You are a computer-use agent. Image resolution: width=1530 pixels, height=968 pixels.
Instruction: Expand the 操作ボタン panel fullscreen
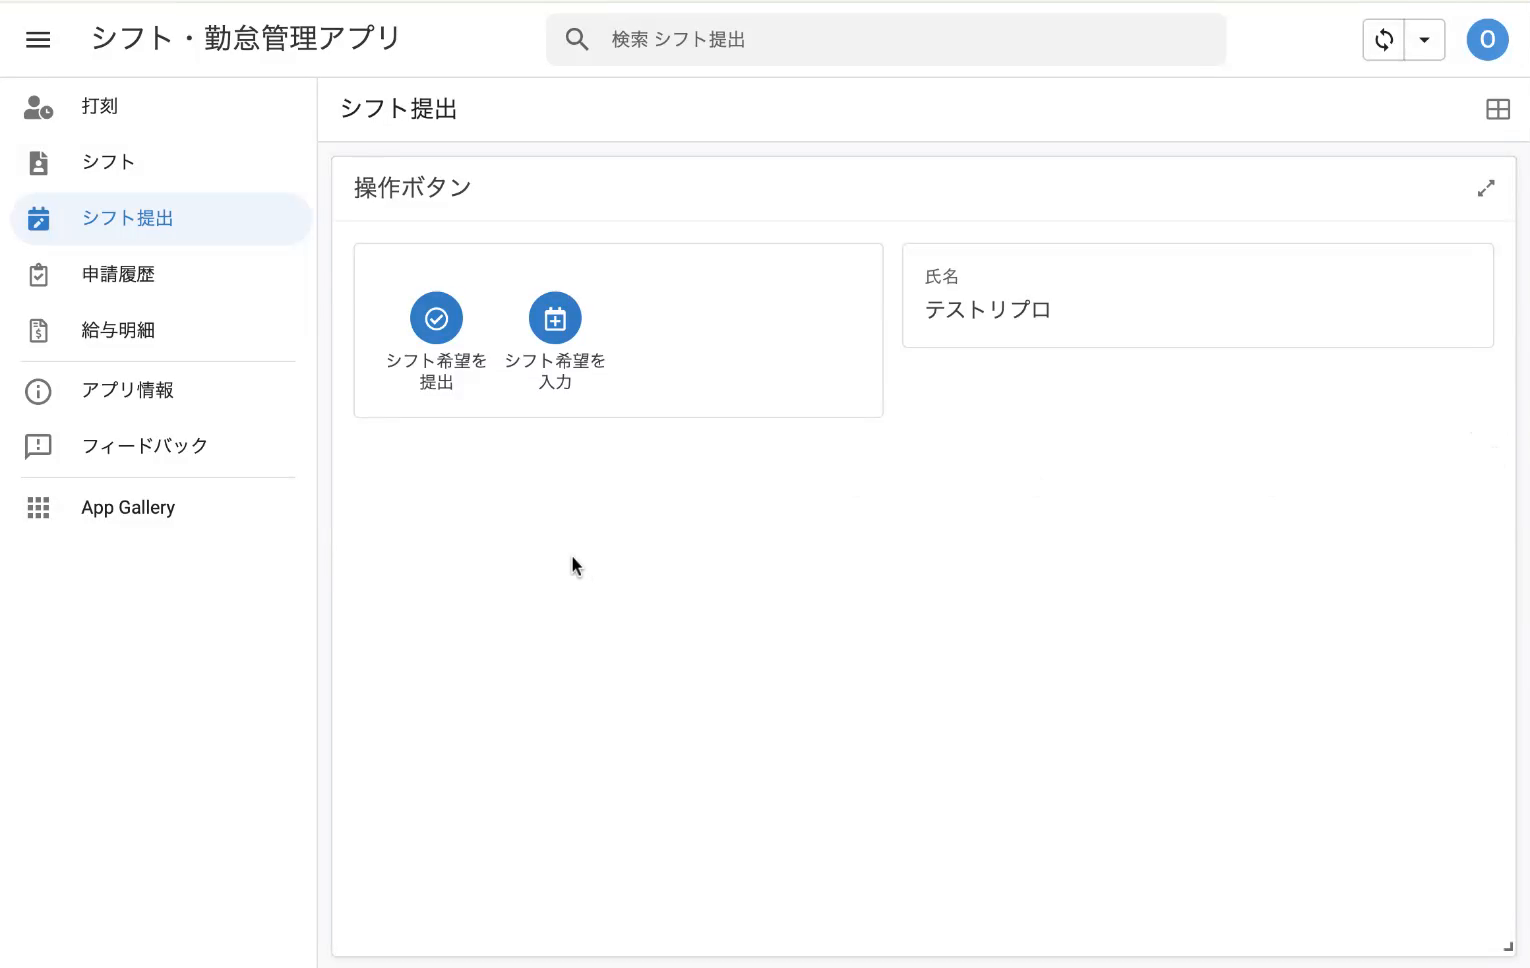tap(1486, 188)
